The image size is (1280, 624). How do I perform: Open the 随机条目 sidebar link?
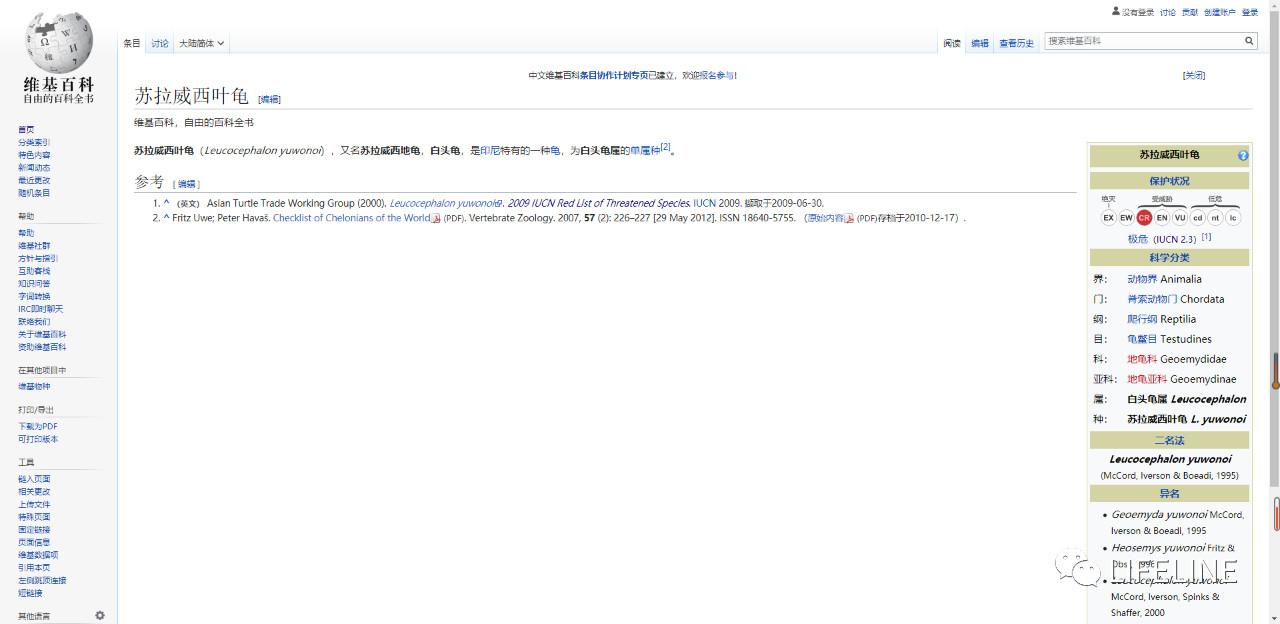(34, 193)
